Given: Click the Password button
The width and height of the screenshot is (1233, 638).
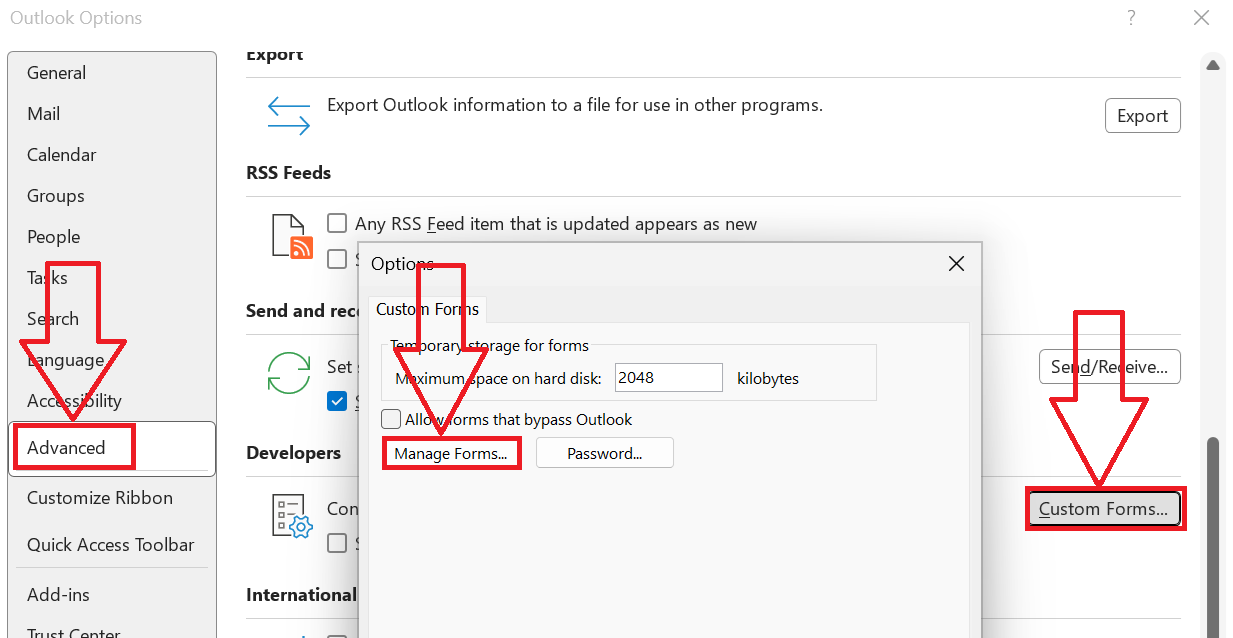Looking at the screenshot, I should click(605, 453).
